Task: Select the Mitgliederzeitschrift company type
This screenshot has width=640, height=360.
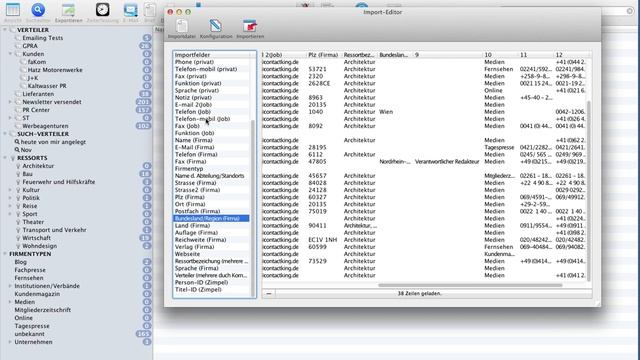Action: (42, 310)
